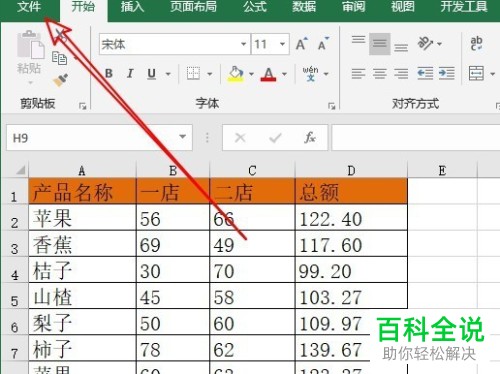Click the wén phonetic guide icon
Image resolution: width=500 pixels, height=374 pixels.
(310, 74)
